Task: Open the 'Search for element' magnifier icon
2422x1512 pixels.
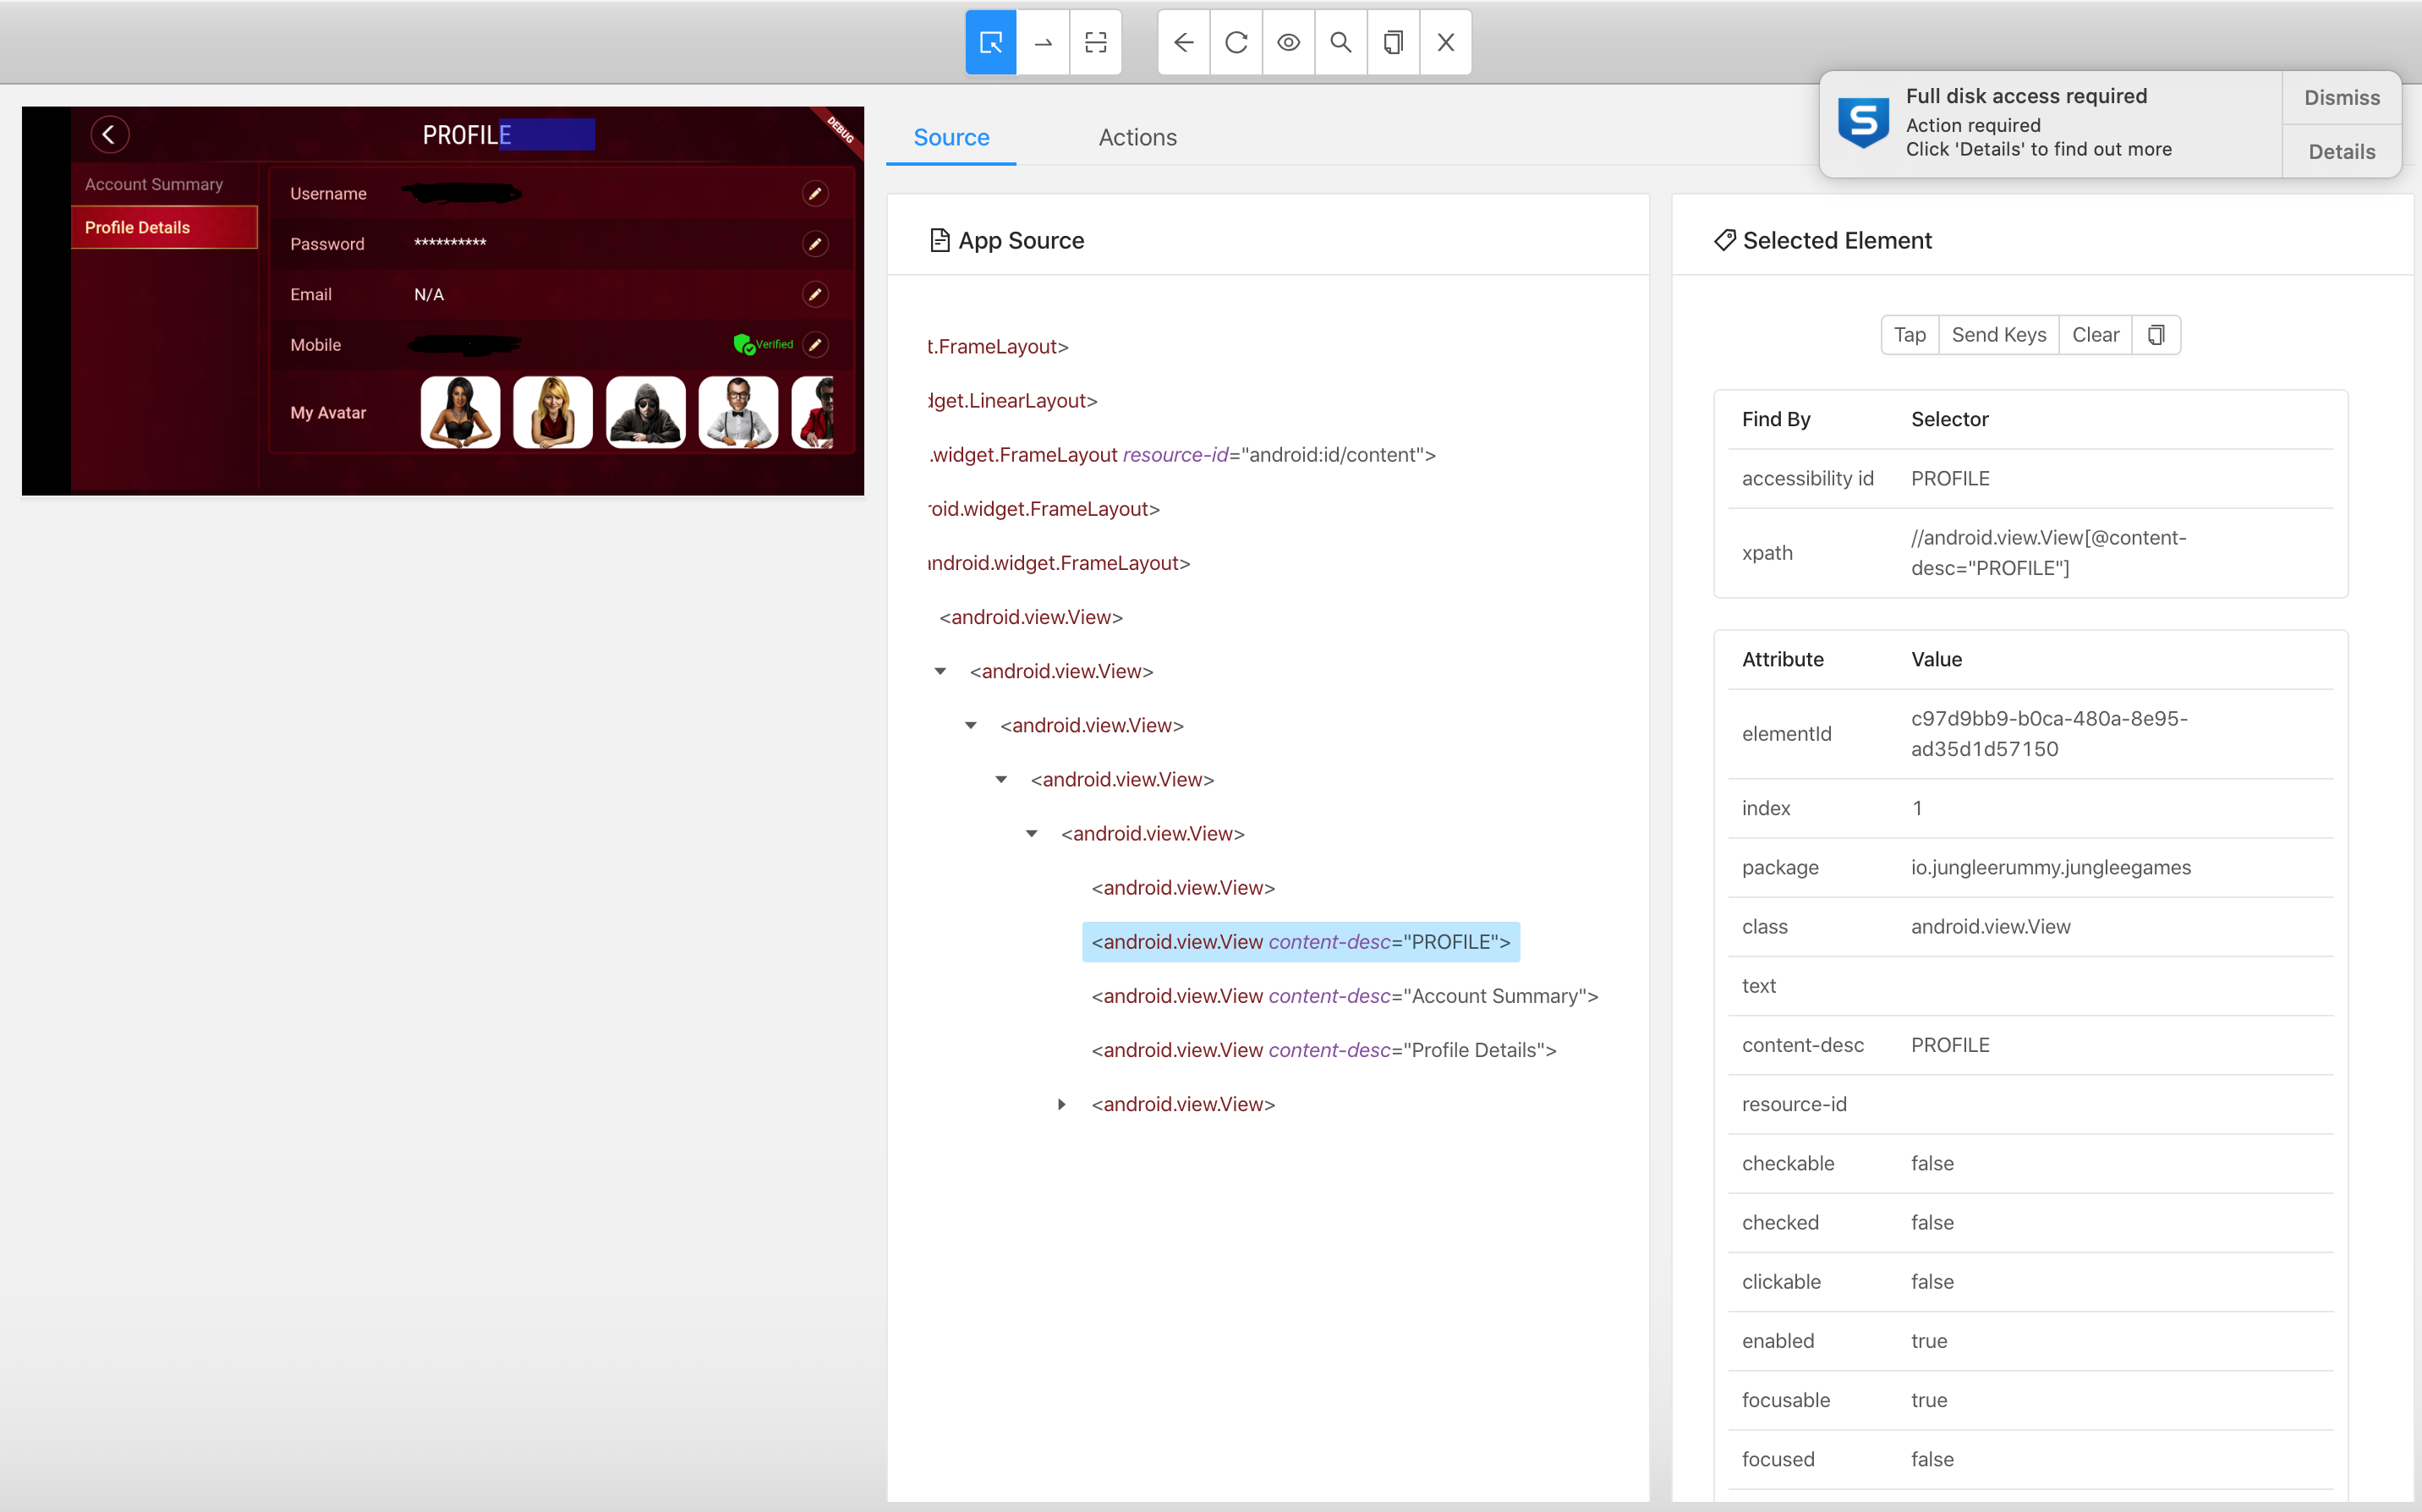Action: tap(1340, 42)
